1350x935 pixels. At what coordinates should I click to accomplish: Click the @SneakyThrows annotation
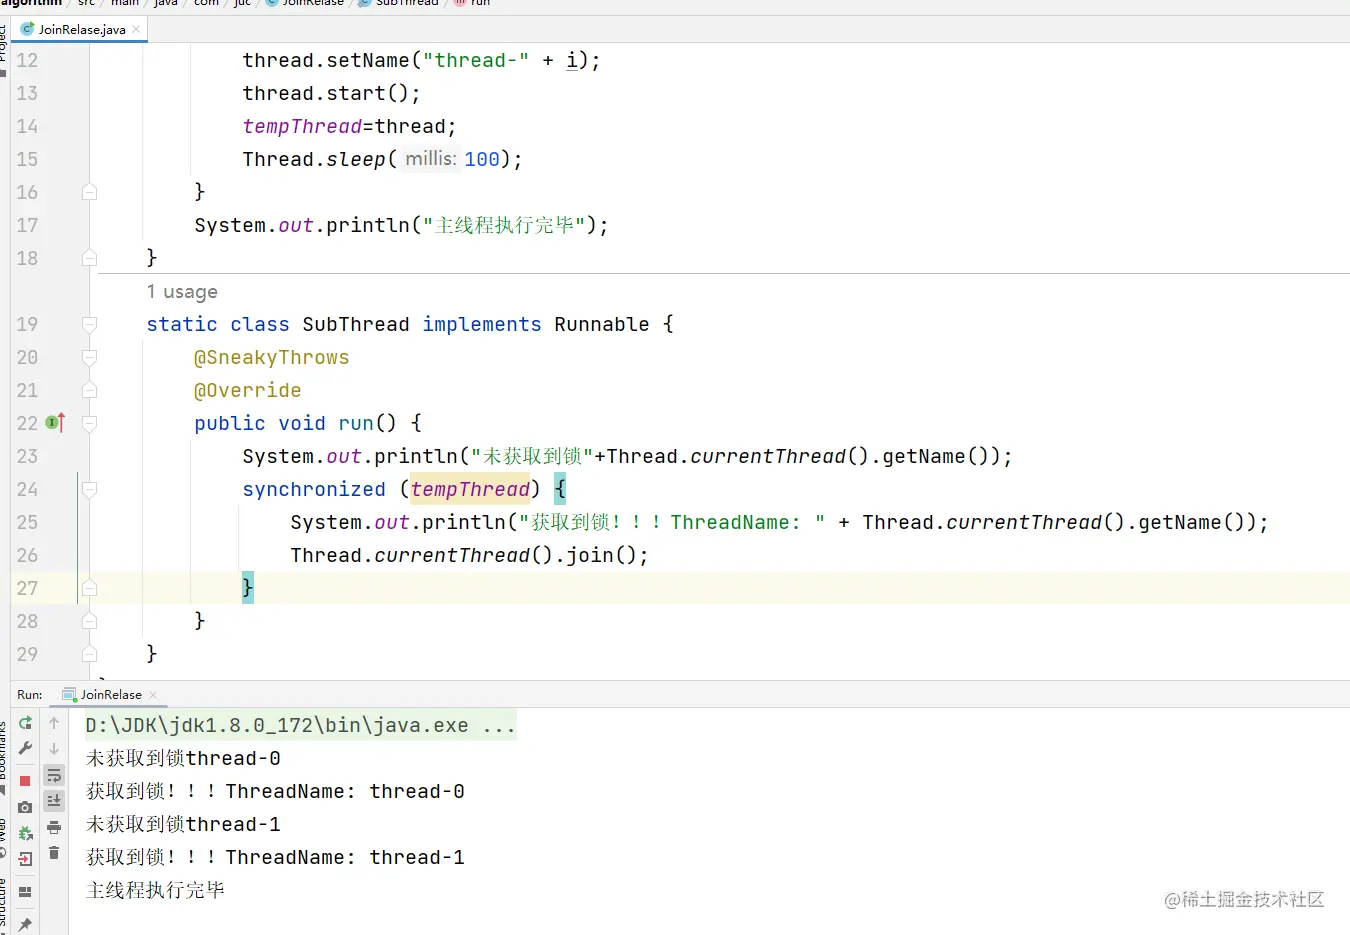tap(272, 357)
